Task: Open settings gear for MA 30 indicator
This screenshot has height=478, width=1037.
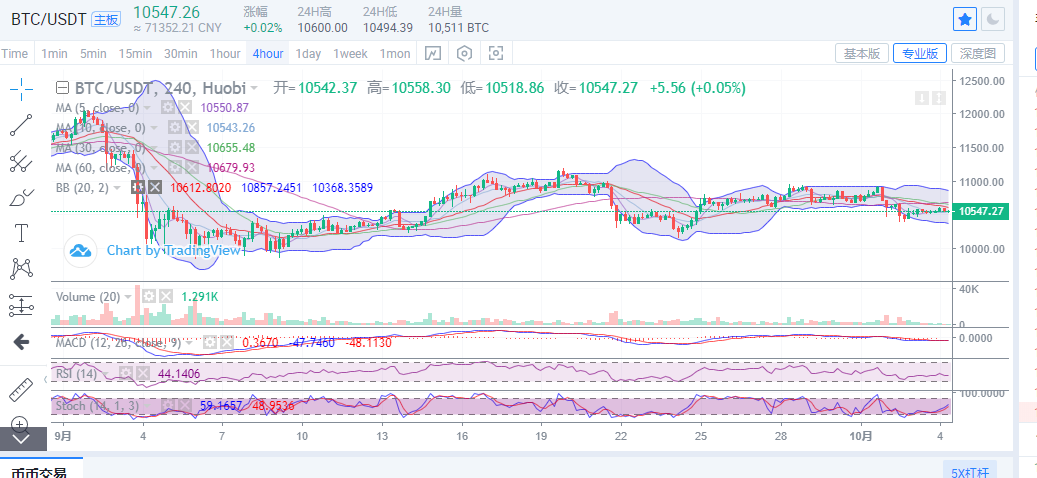Action: point(175,147)
